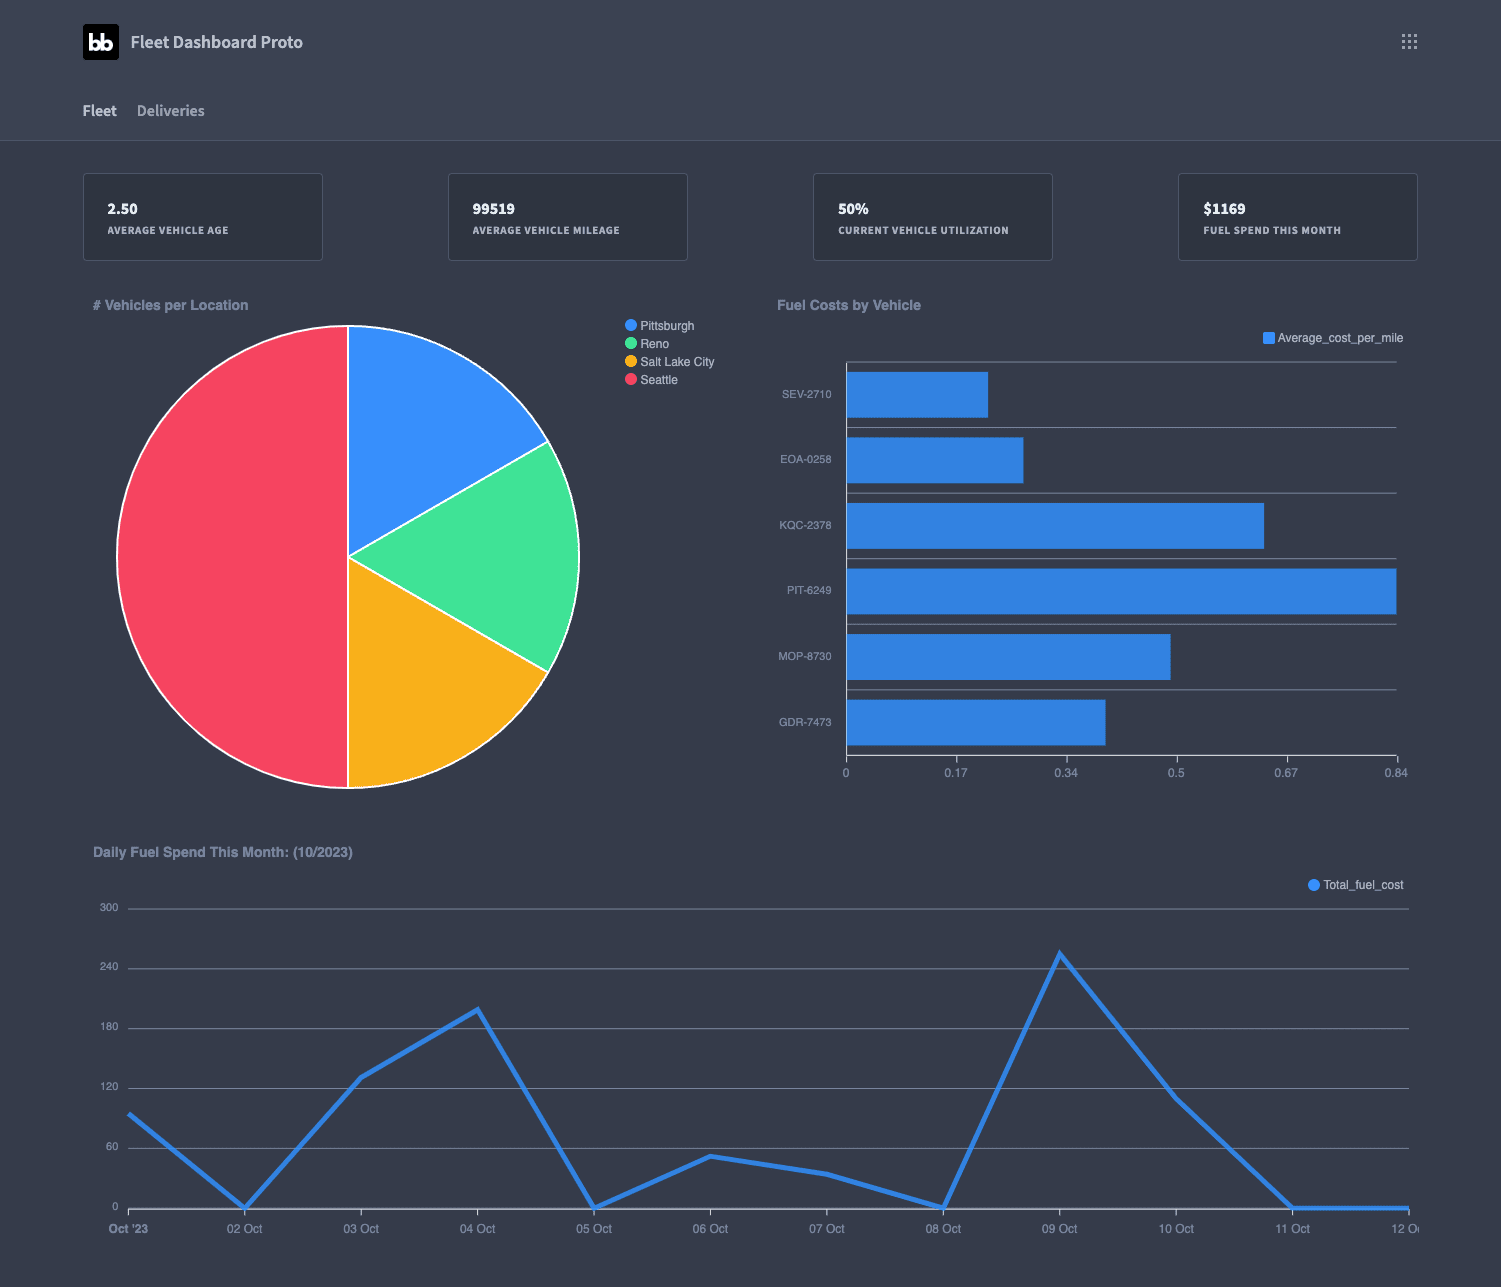Click the '# Vehicles per Location' heading
The image size is (1501, 1287).
[171, 305]
